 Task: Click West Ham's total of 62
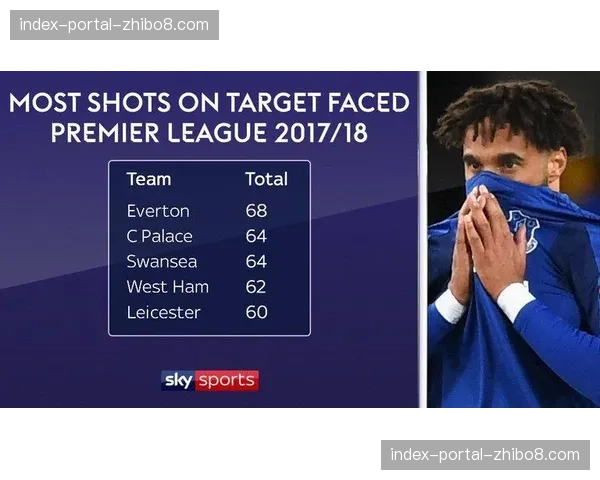[257, 287]
